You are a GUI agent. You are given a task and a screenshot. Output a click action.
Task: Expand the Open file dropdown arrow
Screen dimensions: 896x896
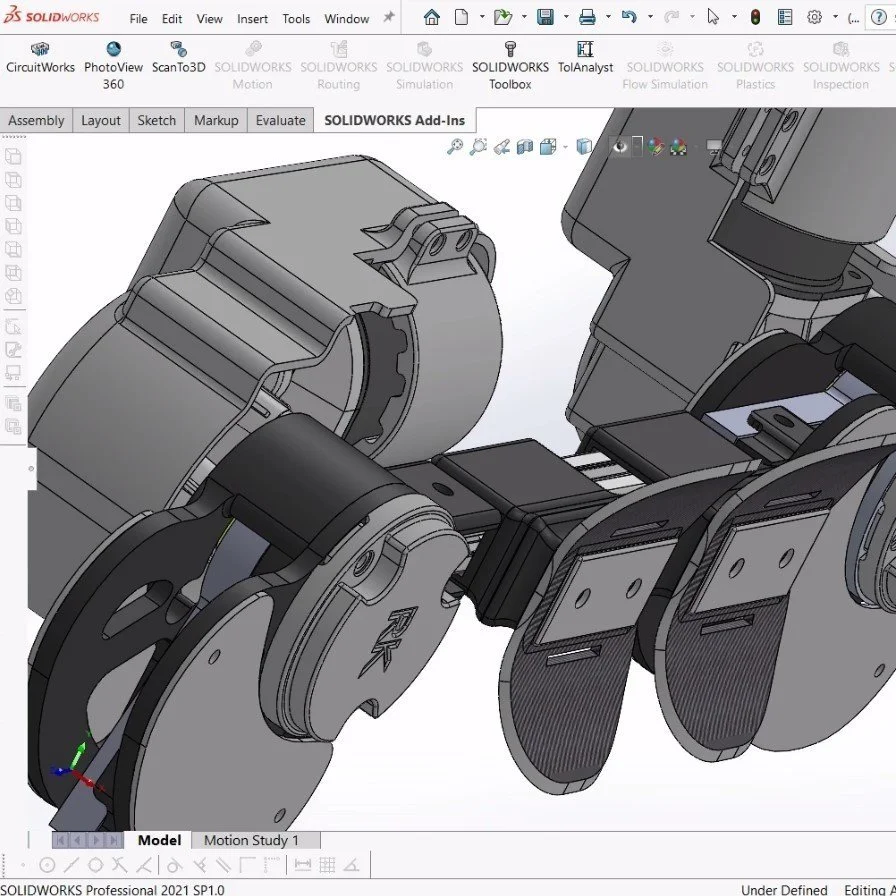pos(524,17)
